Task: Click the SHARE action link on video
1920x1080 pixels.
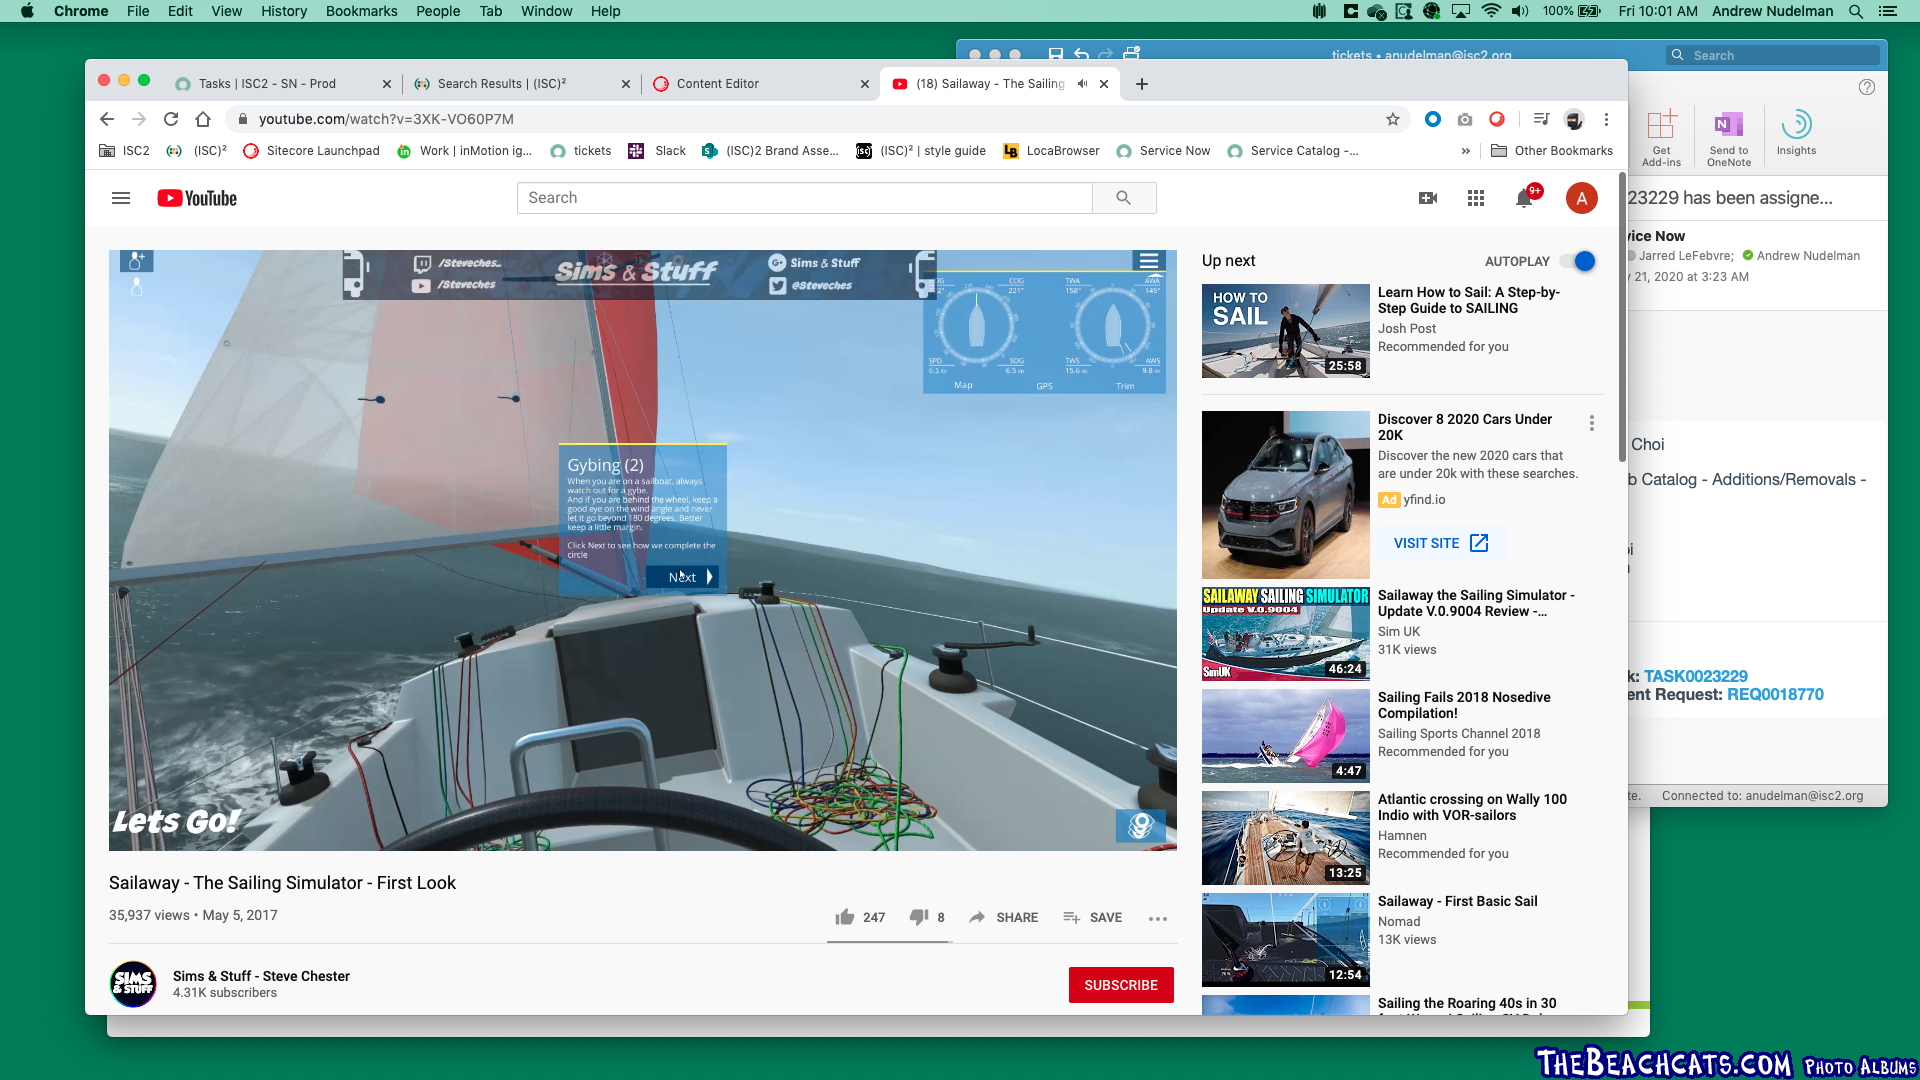Action: click(1005, 916)
